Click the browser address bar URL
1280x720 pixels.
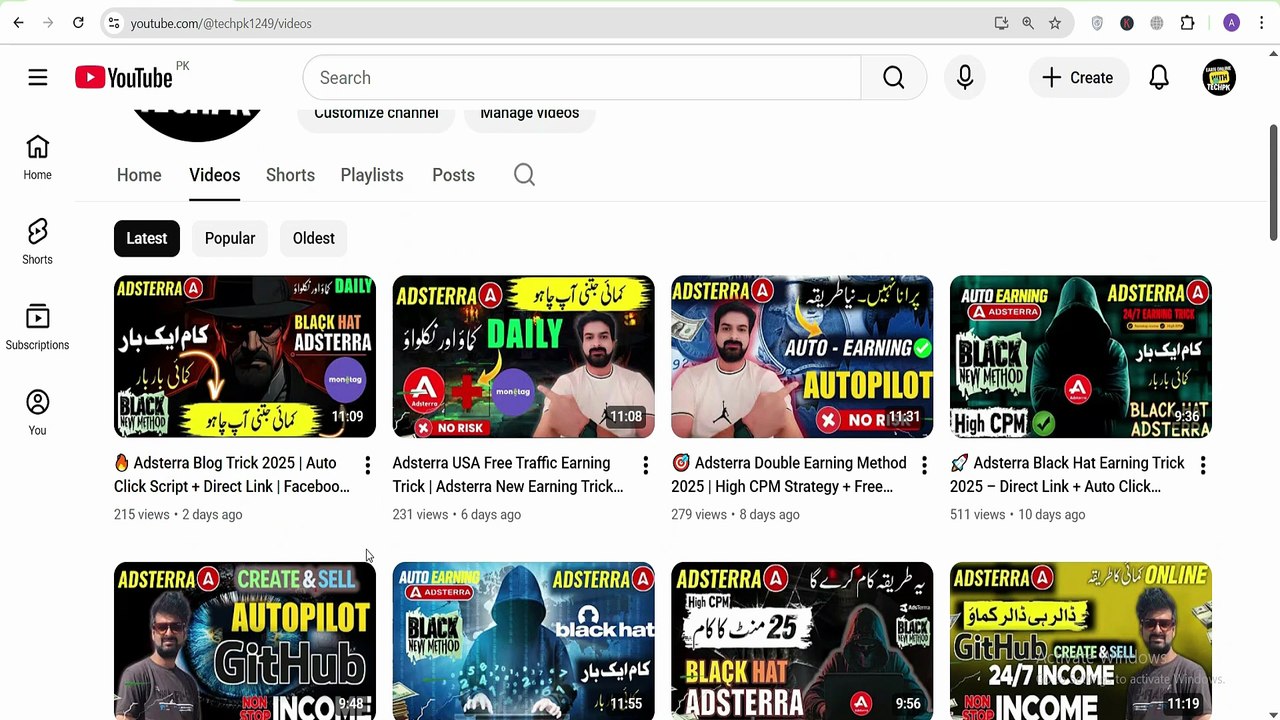221,23
